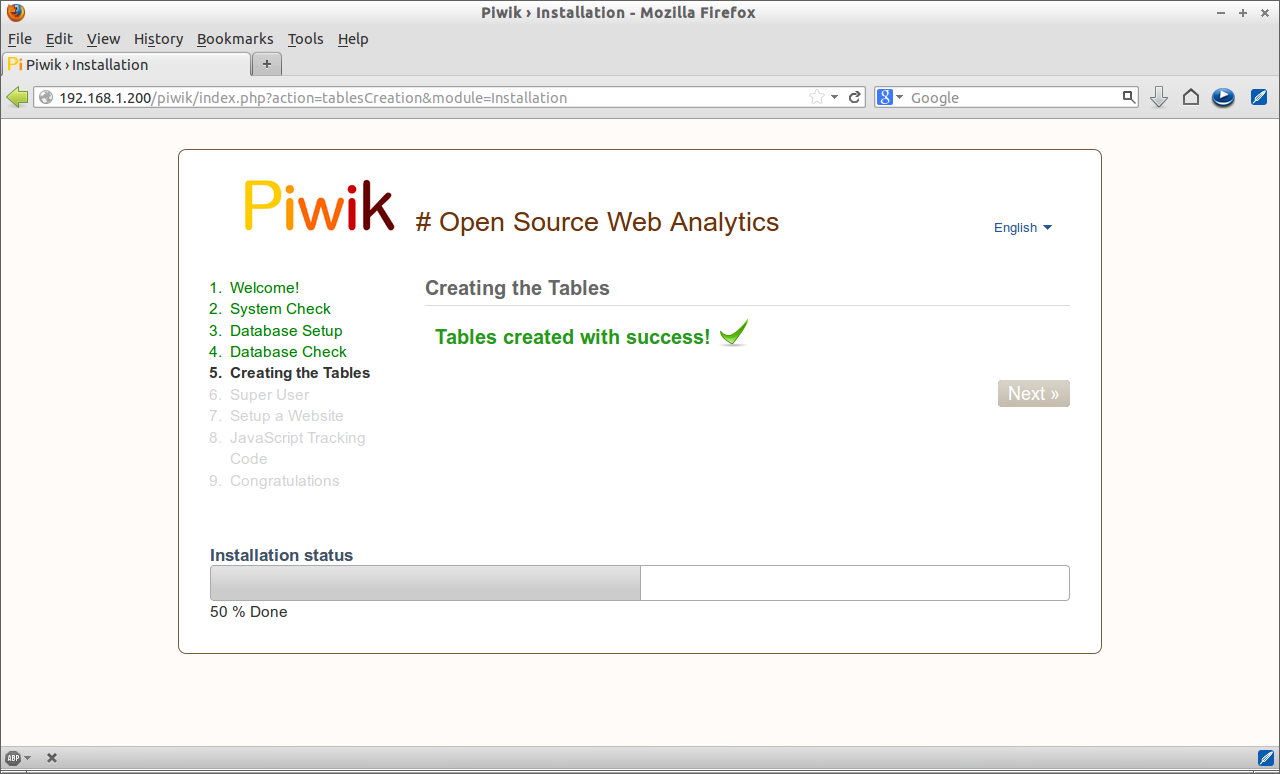Click the site identity globe icon

coord(46,98)
